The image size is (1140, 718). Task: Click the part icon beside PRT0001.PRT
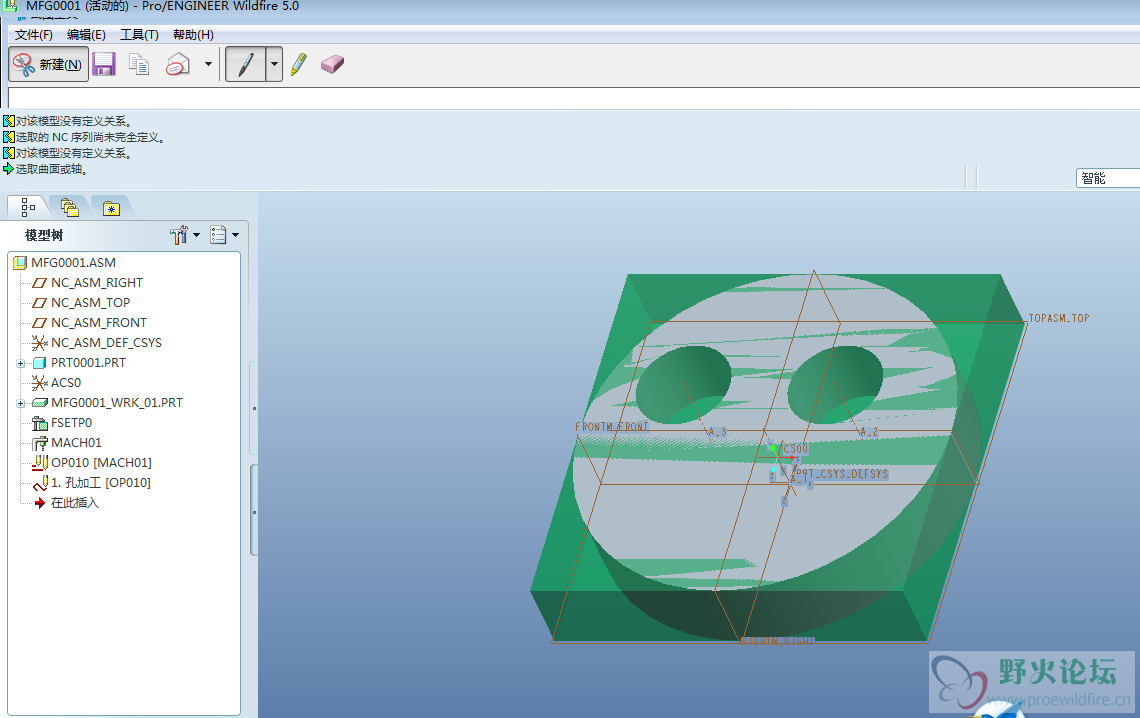coord(40,363)
